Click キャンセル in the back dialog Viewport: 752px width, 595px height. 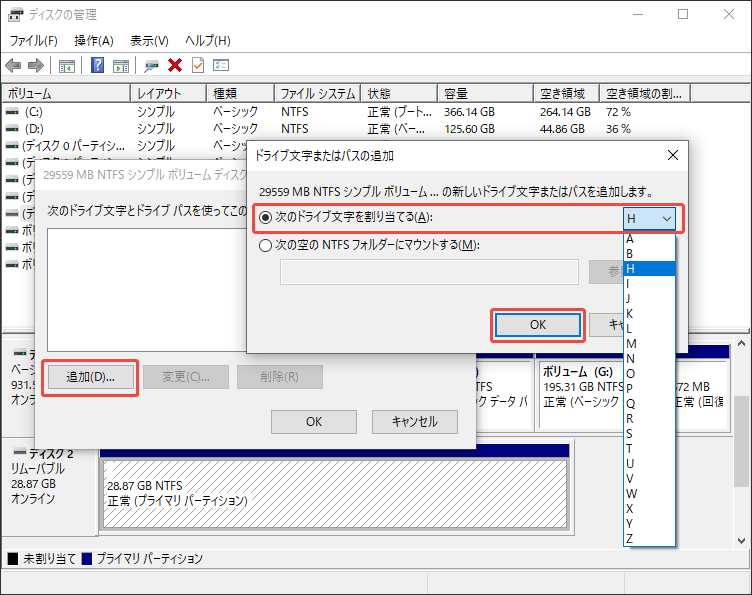(x=415, y=422)
